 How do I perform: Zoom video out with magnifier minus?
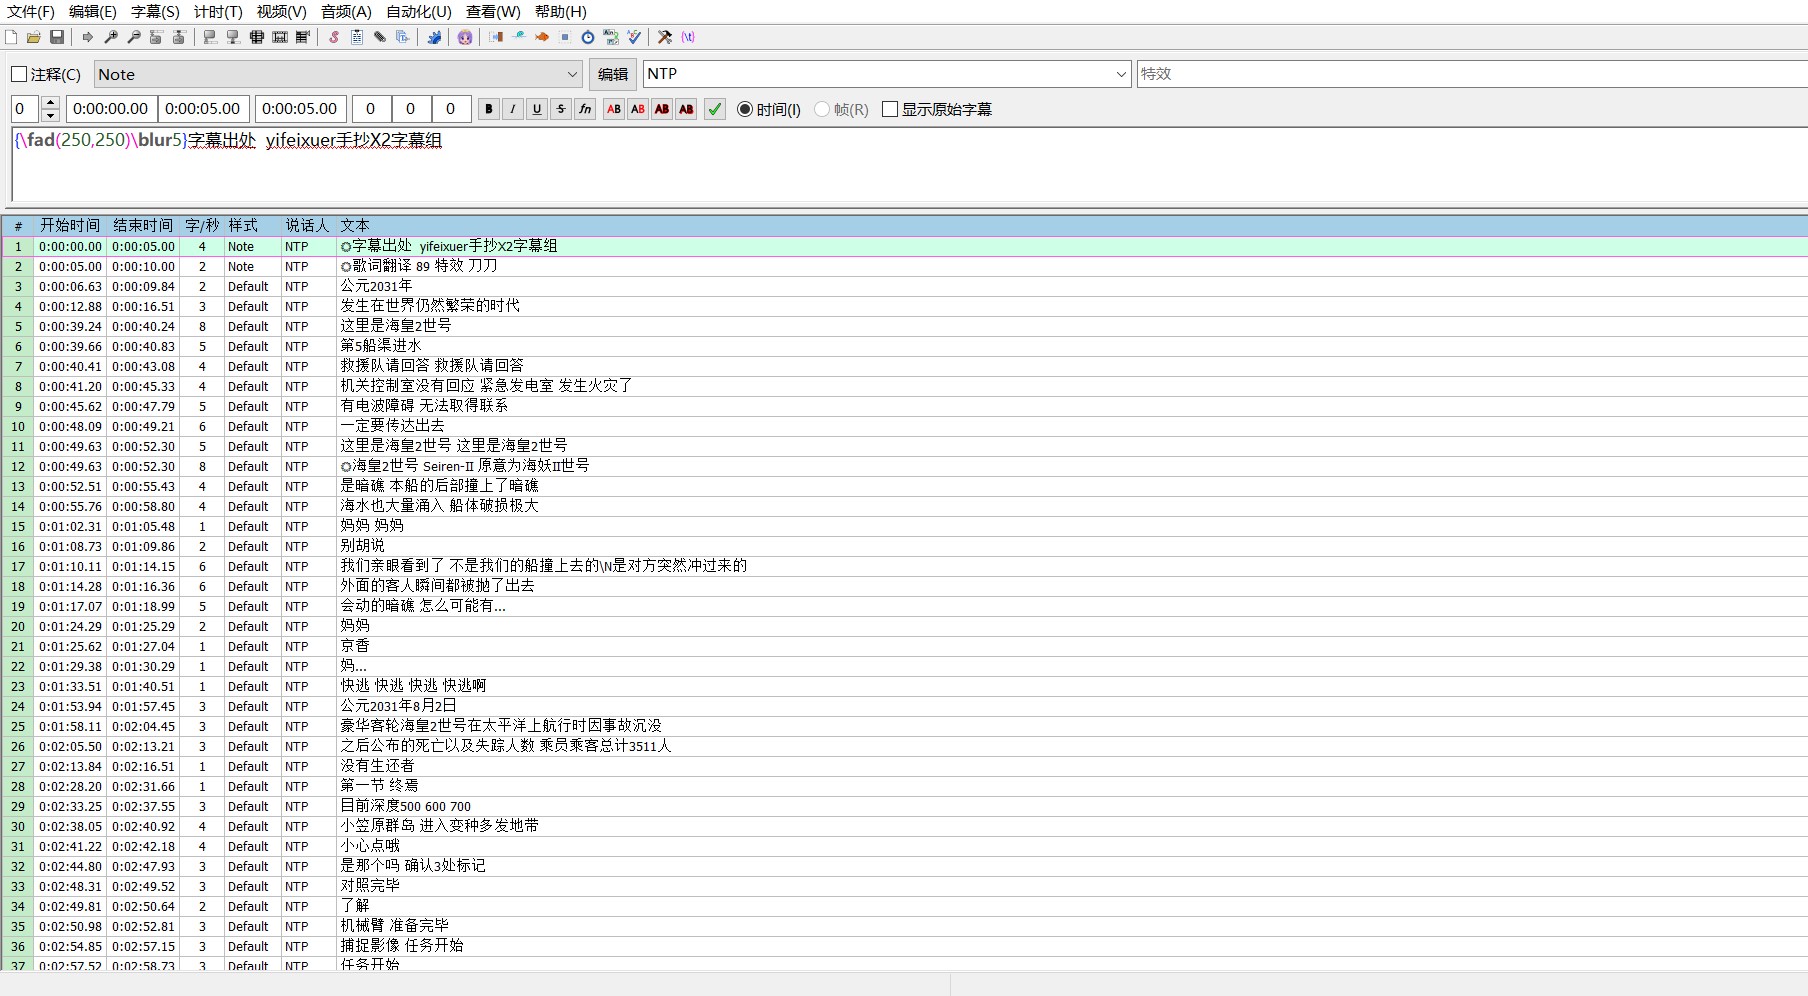point(134,37)
